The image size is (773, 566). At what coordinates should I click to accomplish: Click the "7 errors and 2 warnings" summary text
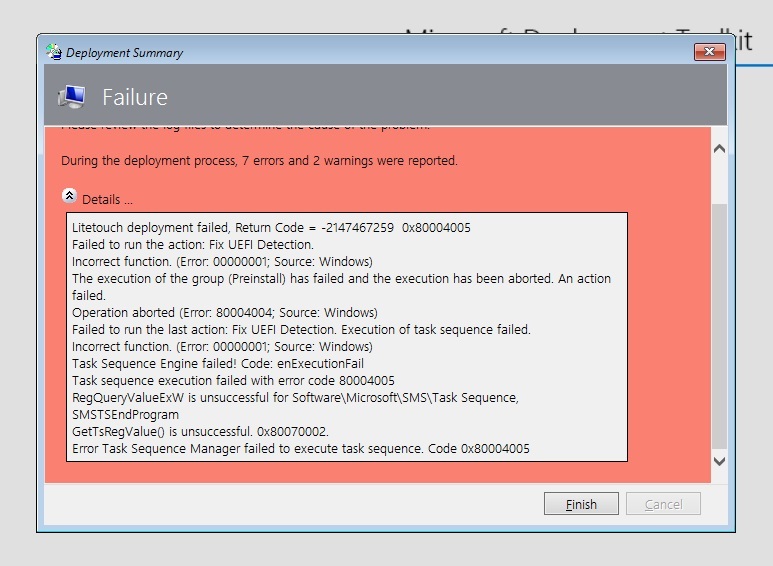[259, 160]
